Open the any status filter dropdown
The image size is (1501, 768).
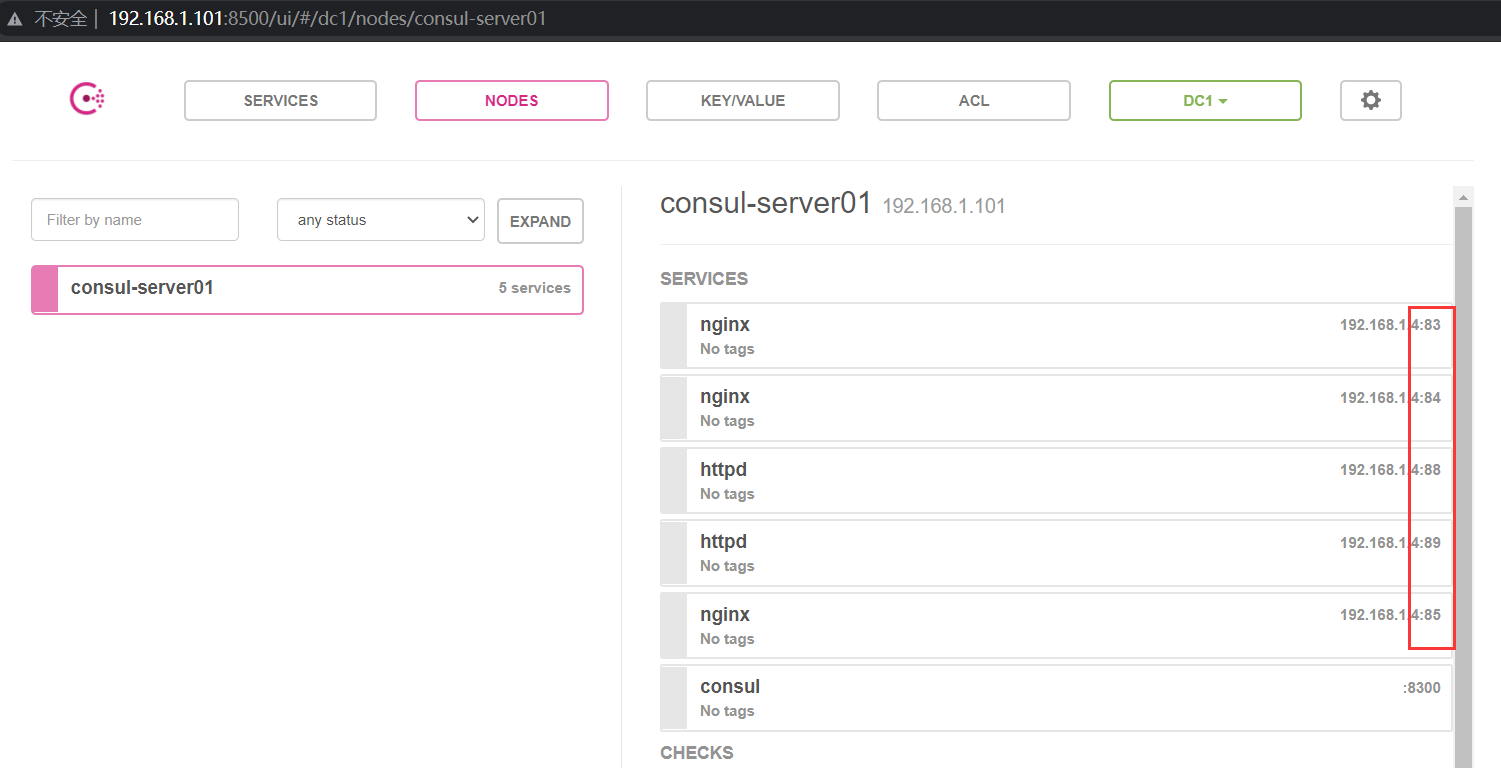pos(381,220)
